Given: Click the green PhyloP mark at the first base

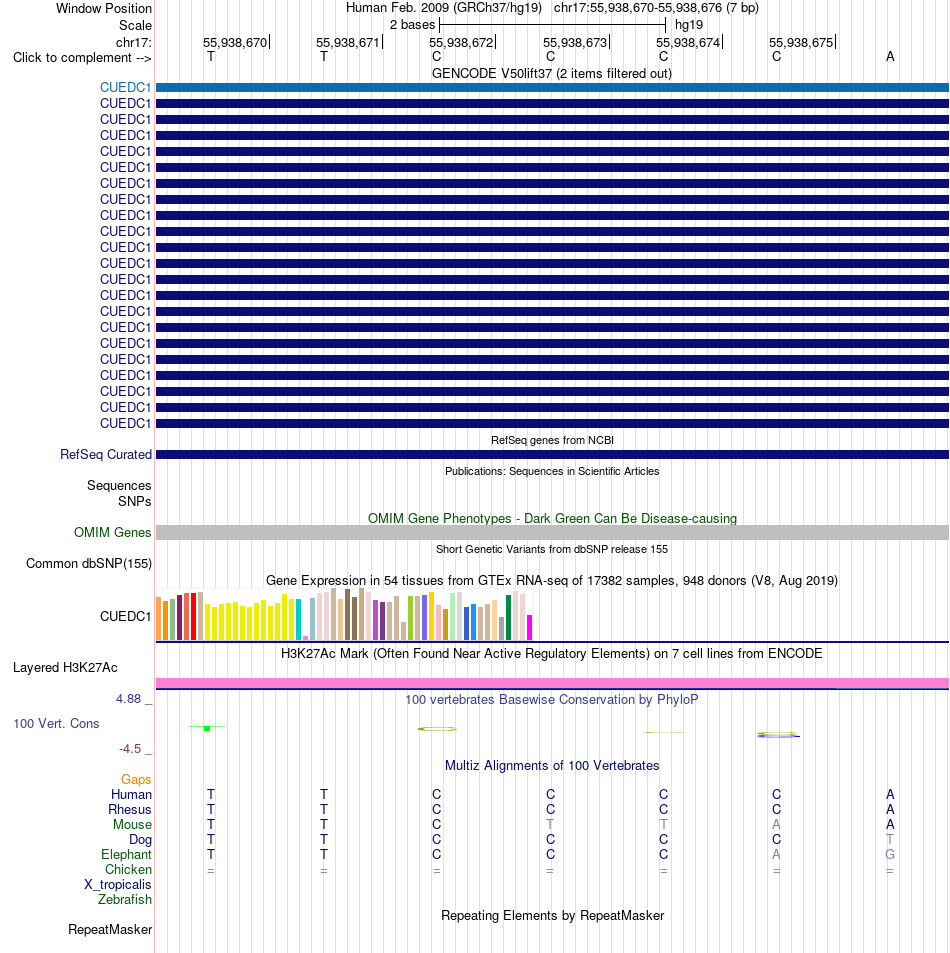Looking at the screenshot, I should click(x=207, y=728).
